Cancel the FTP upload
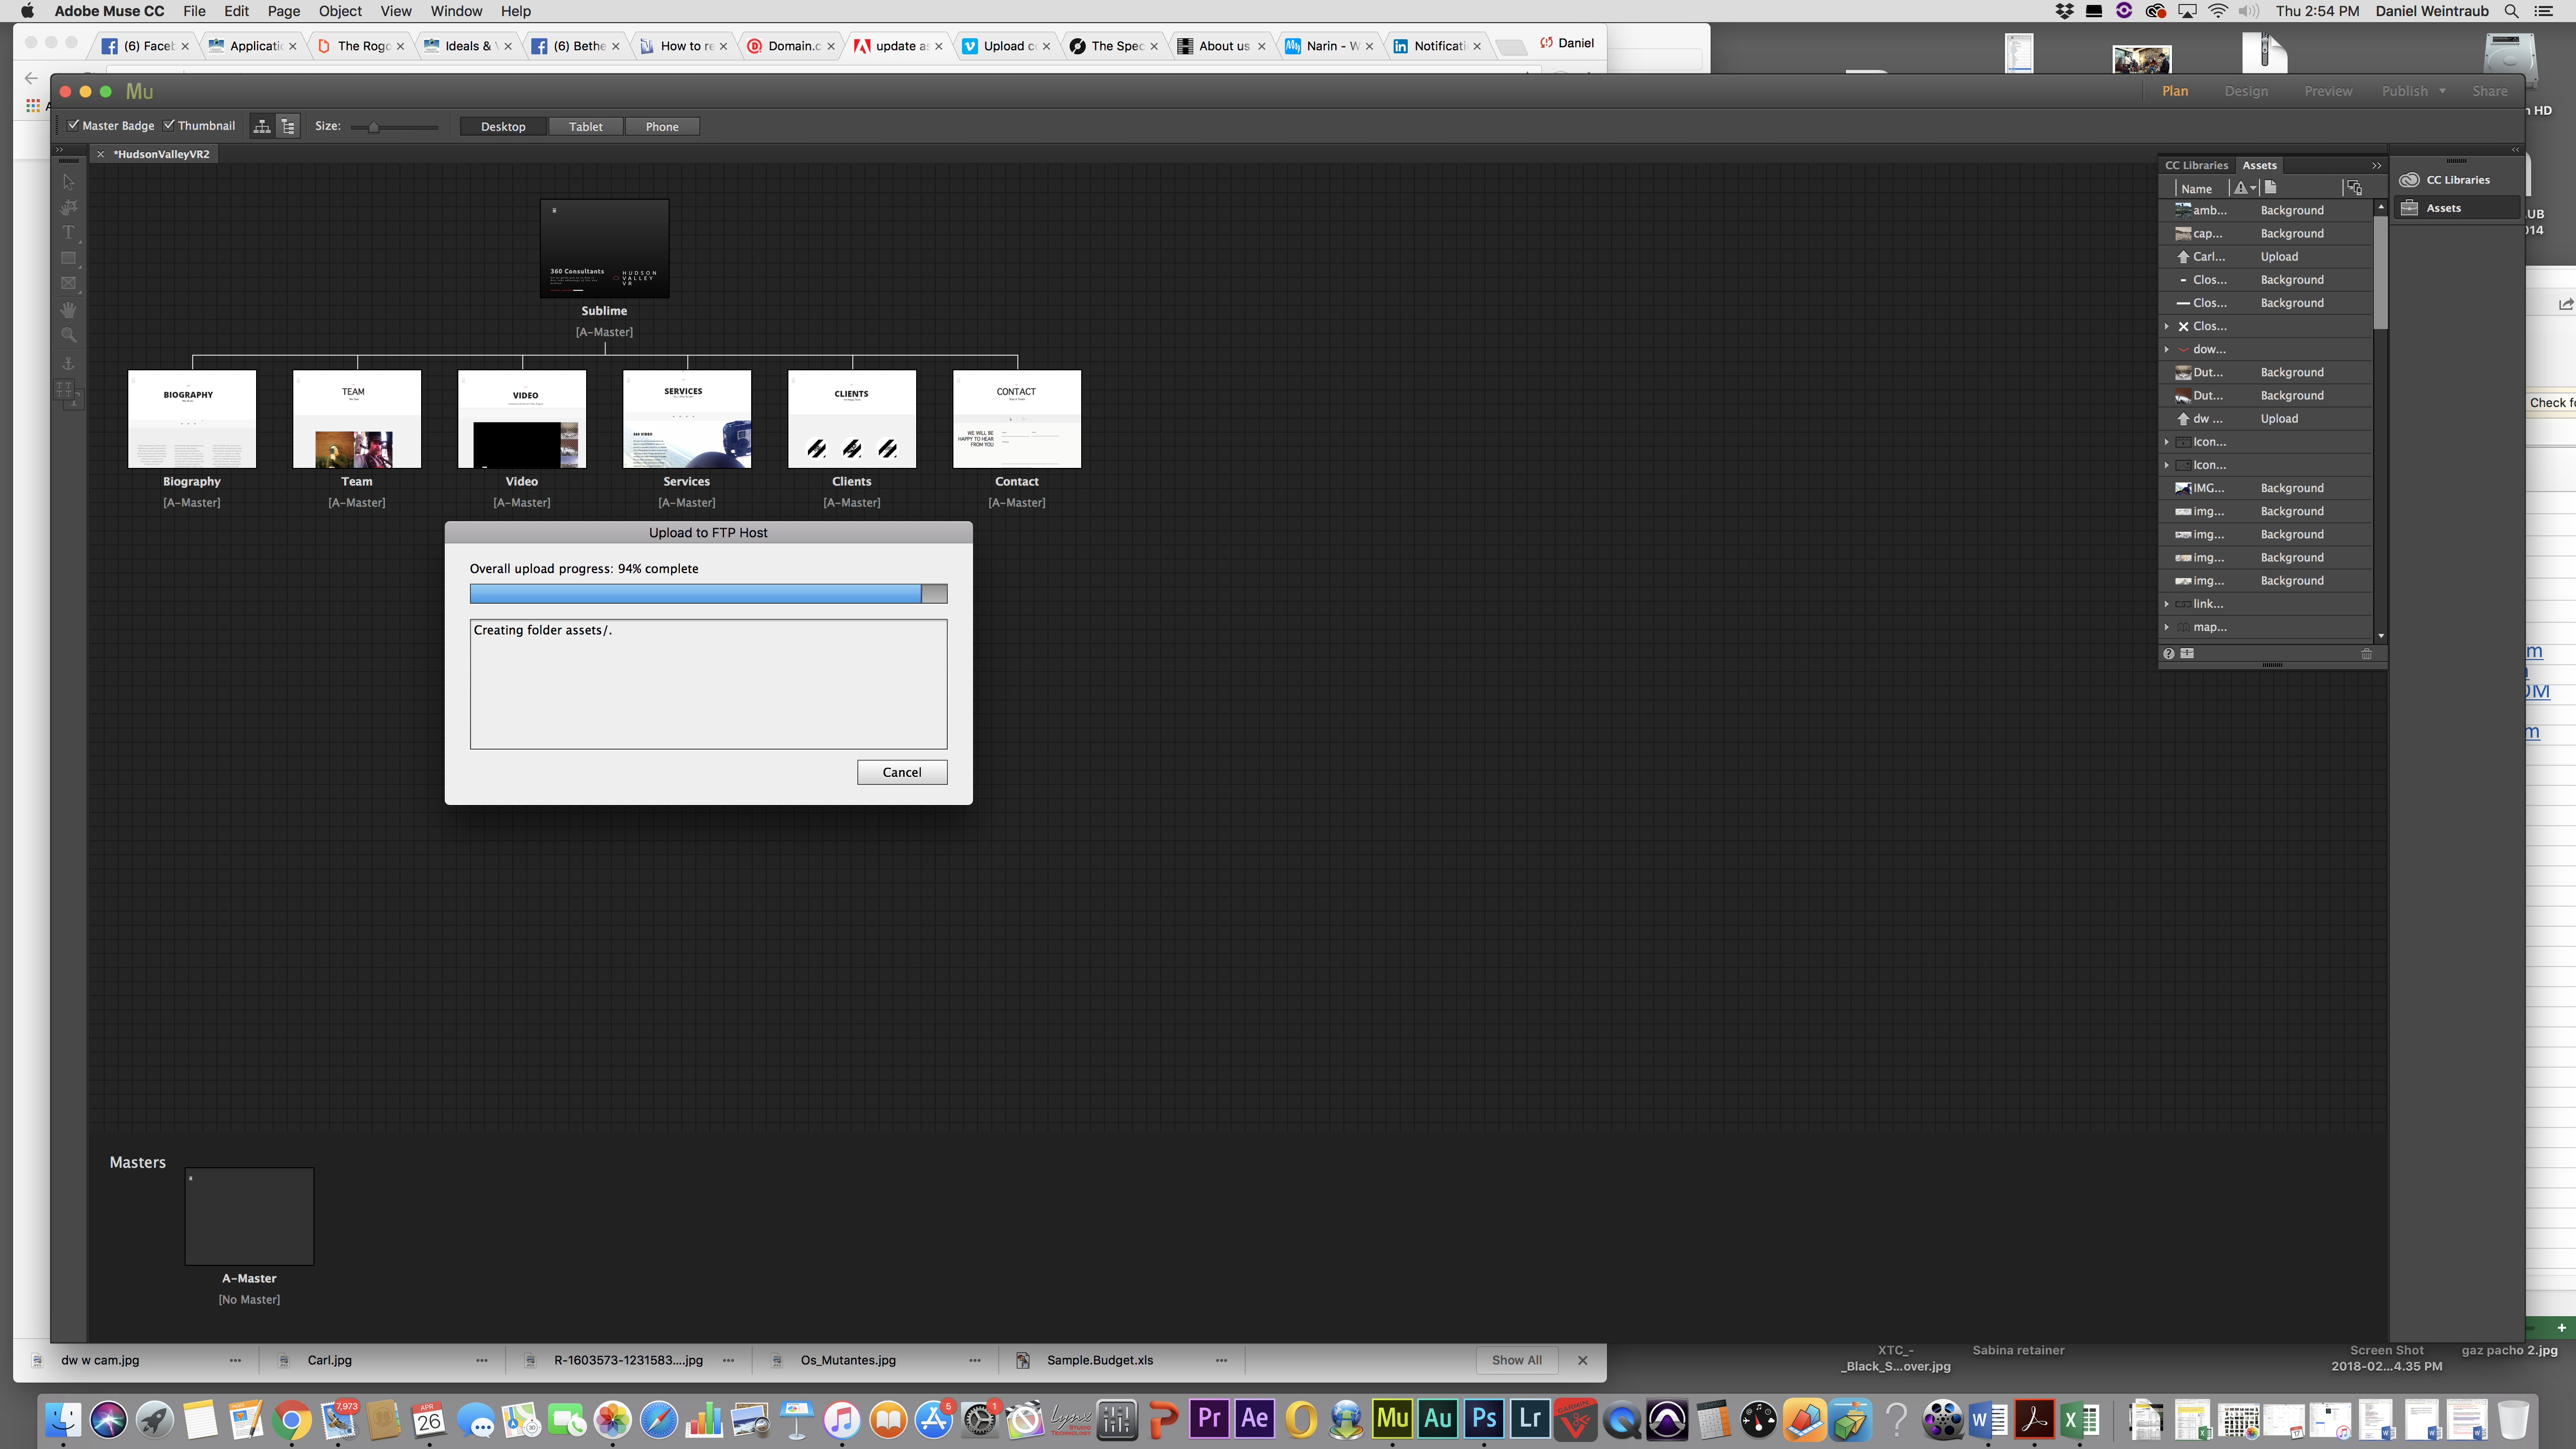Image resolution: width=2576 pixels, height=1449 pixels. [x=902, y=772]
